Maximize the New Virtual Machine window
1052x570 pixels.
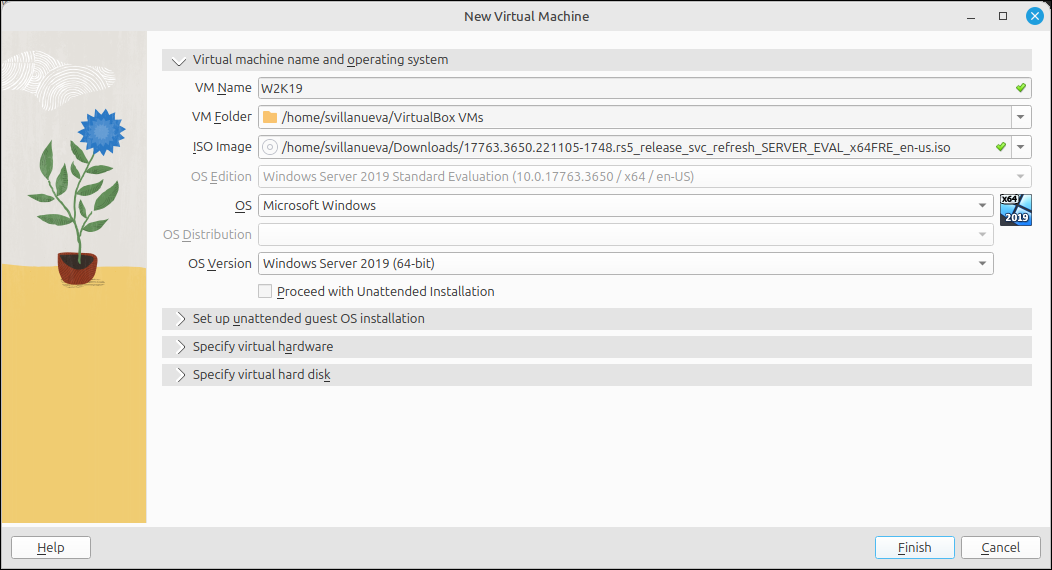(x=1003, y=16)
